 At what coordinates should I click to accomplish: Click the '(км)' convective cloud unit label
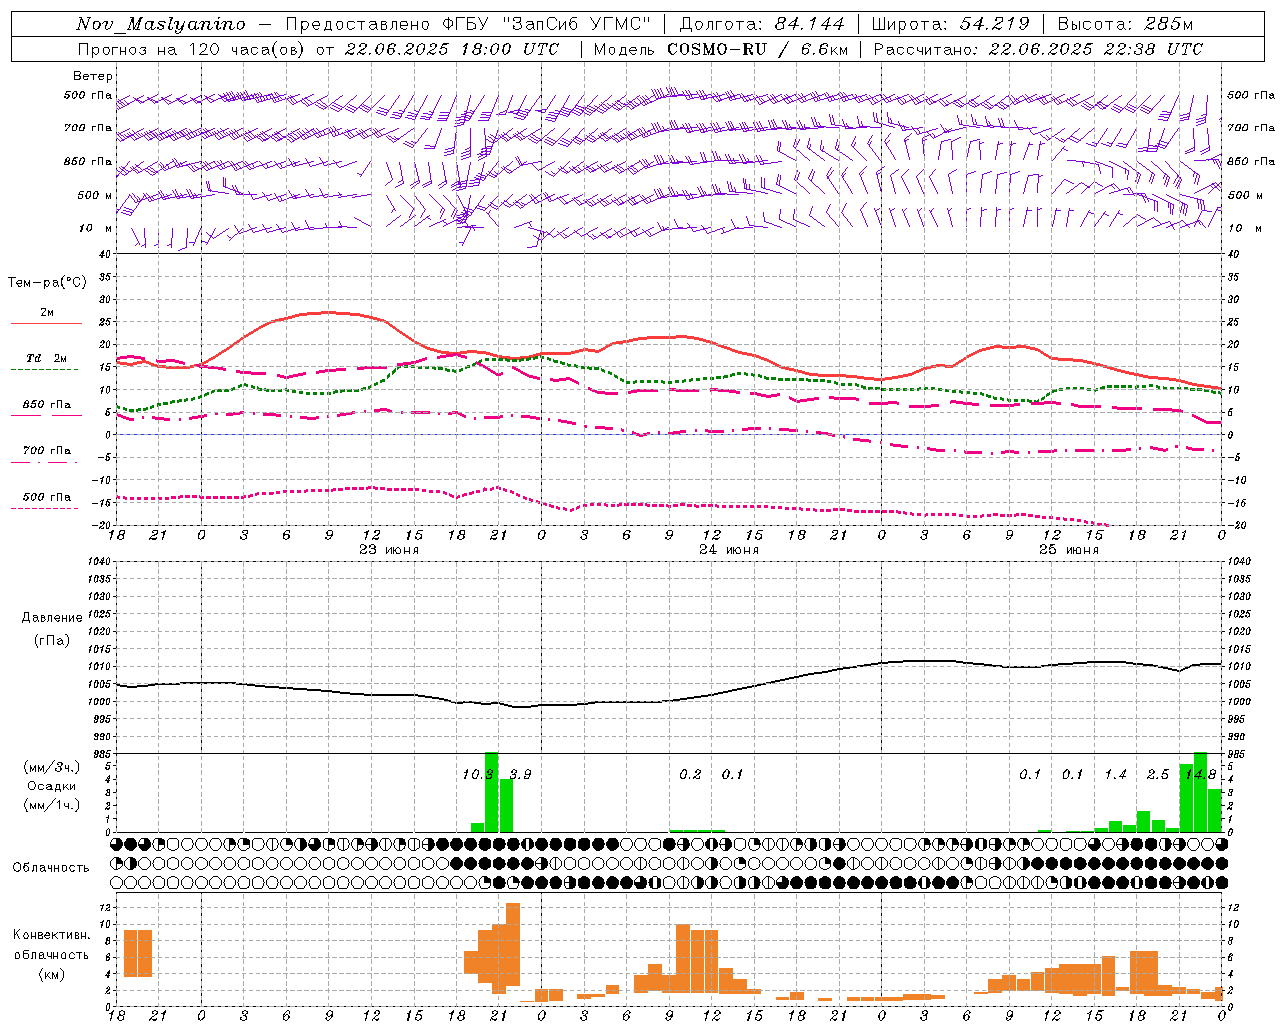coord(52,974)
